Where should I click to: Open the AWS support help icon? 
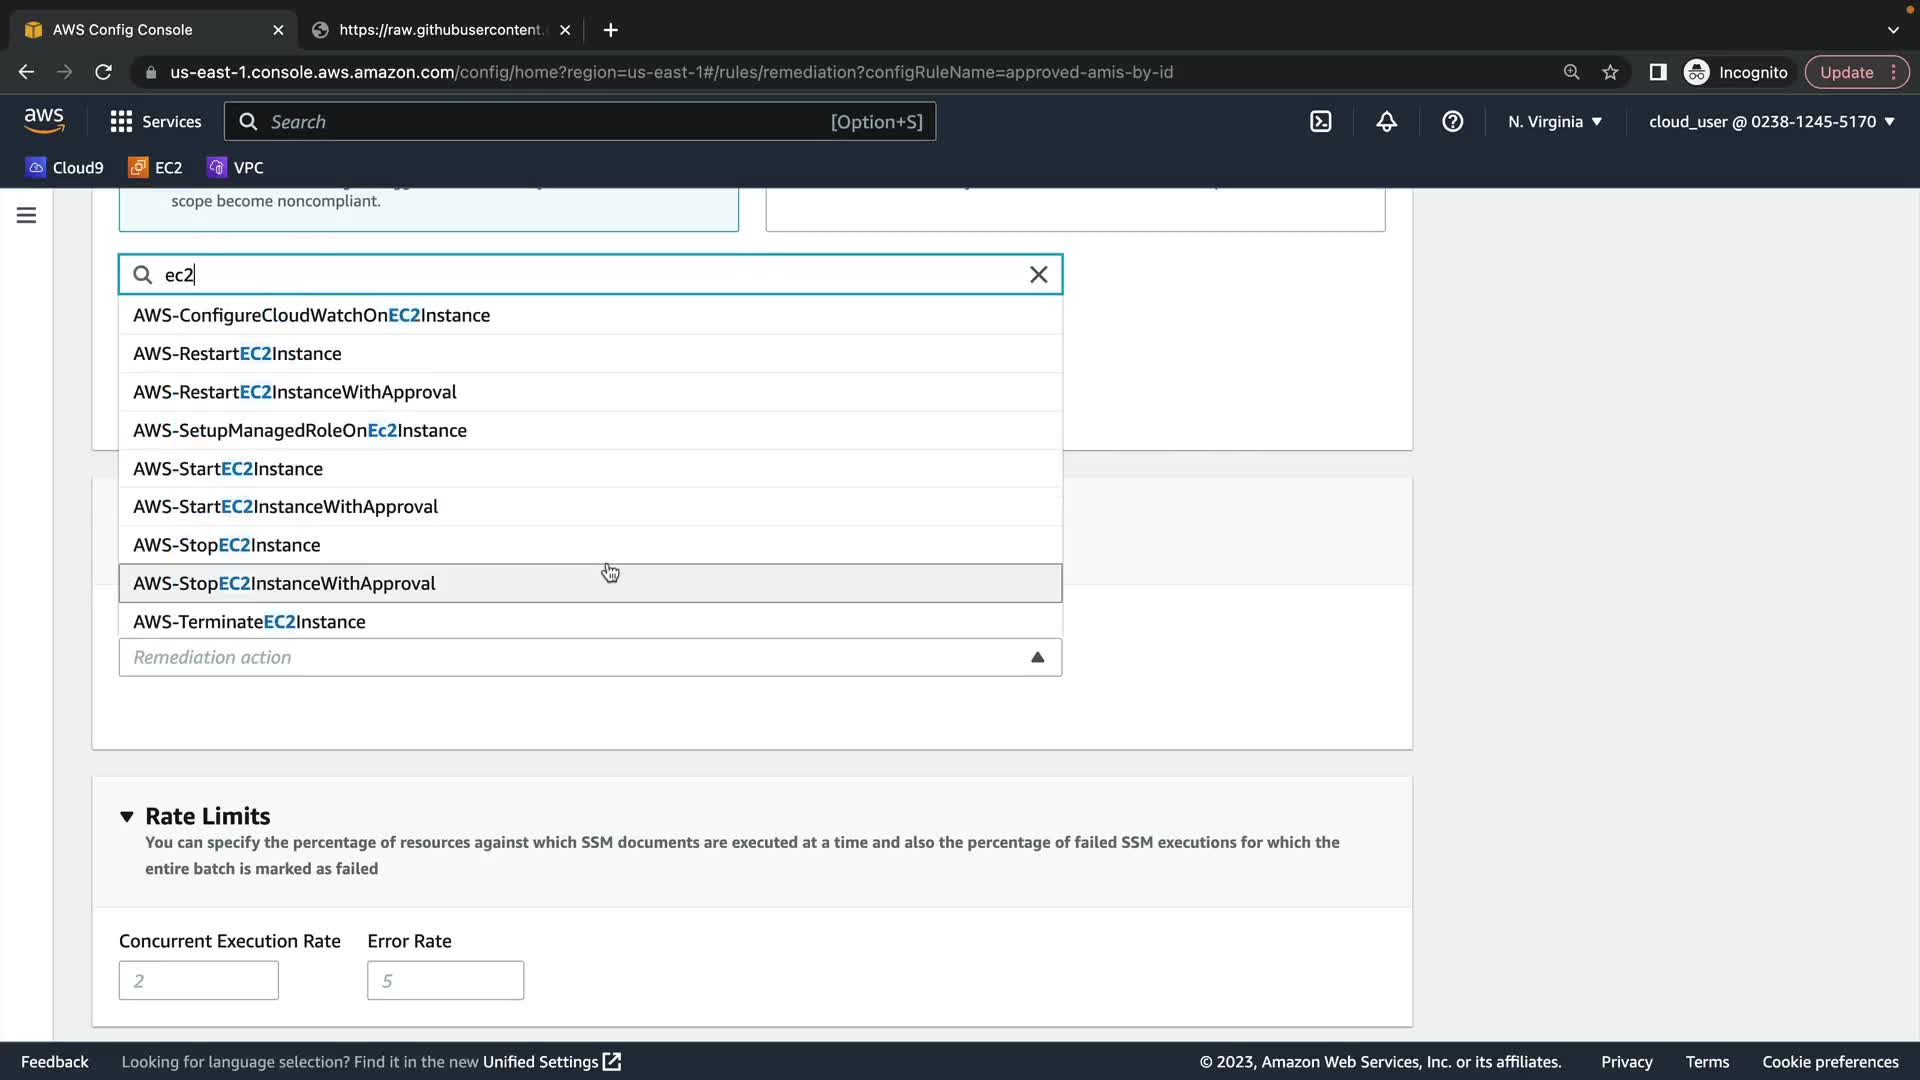1452,122
